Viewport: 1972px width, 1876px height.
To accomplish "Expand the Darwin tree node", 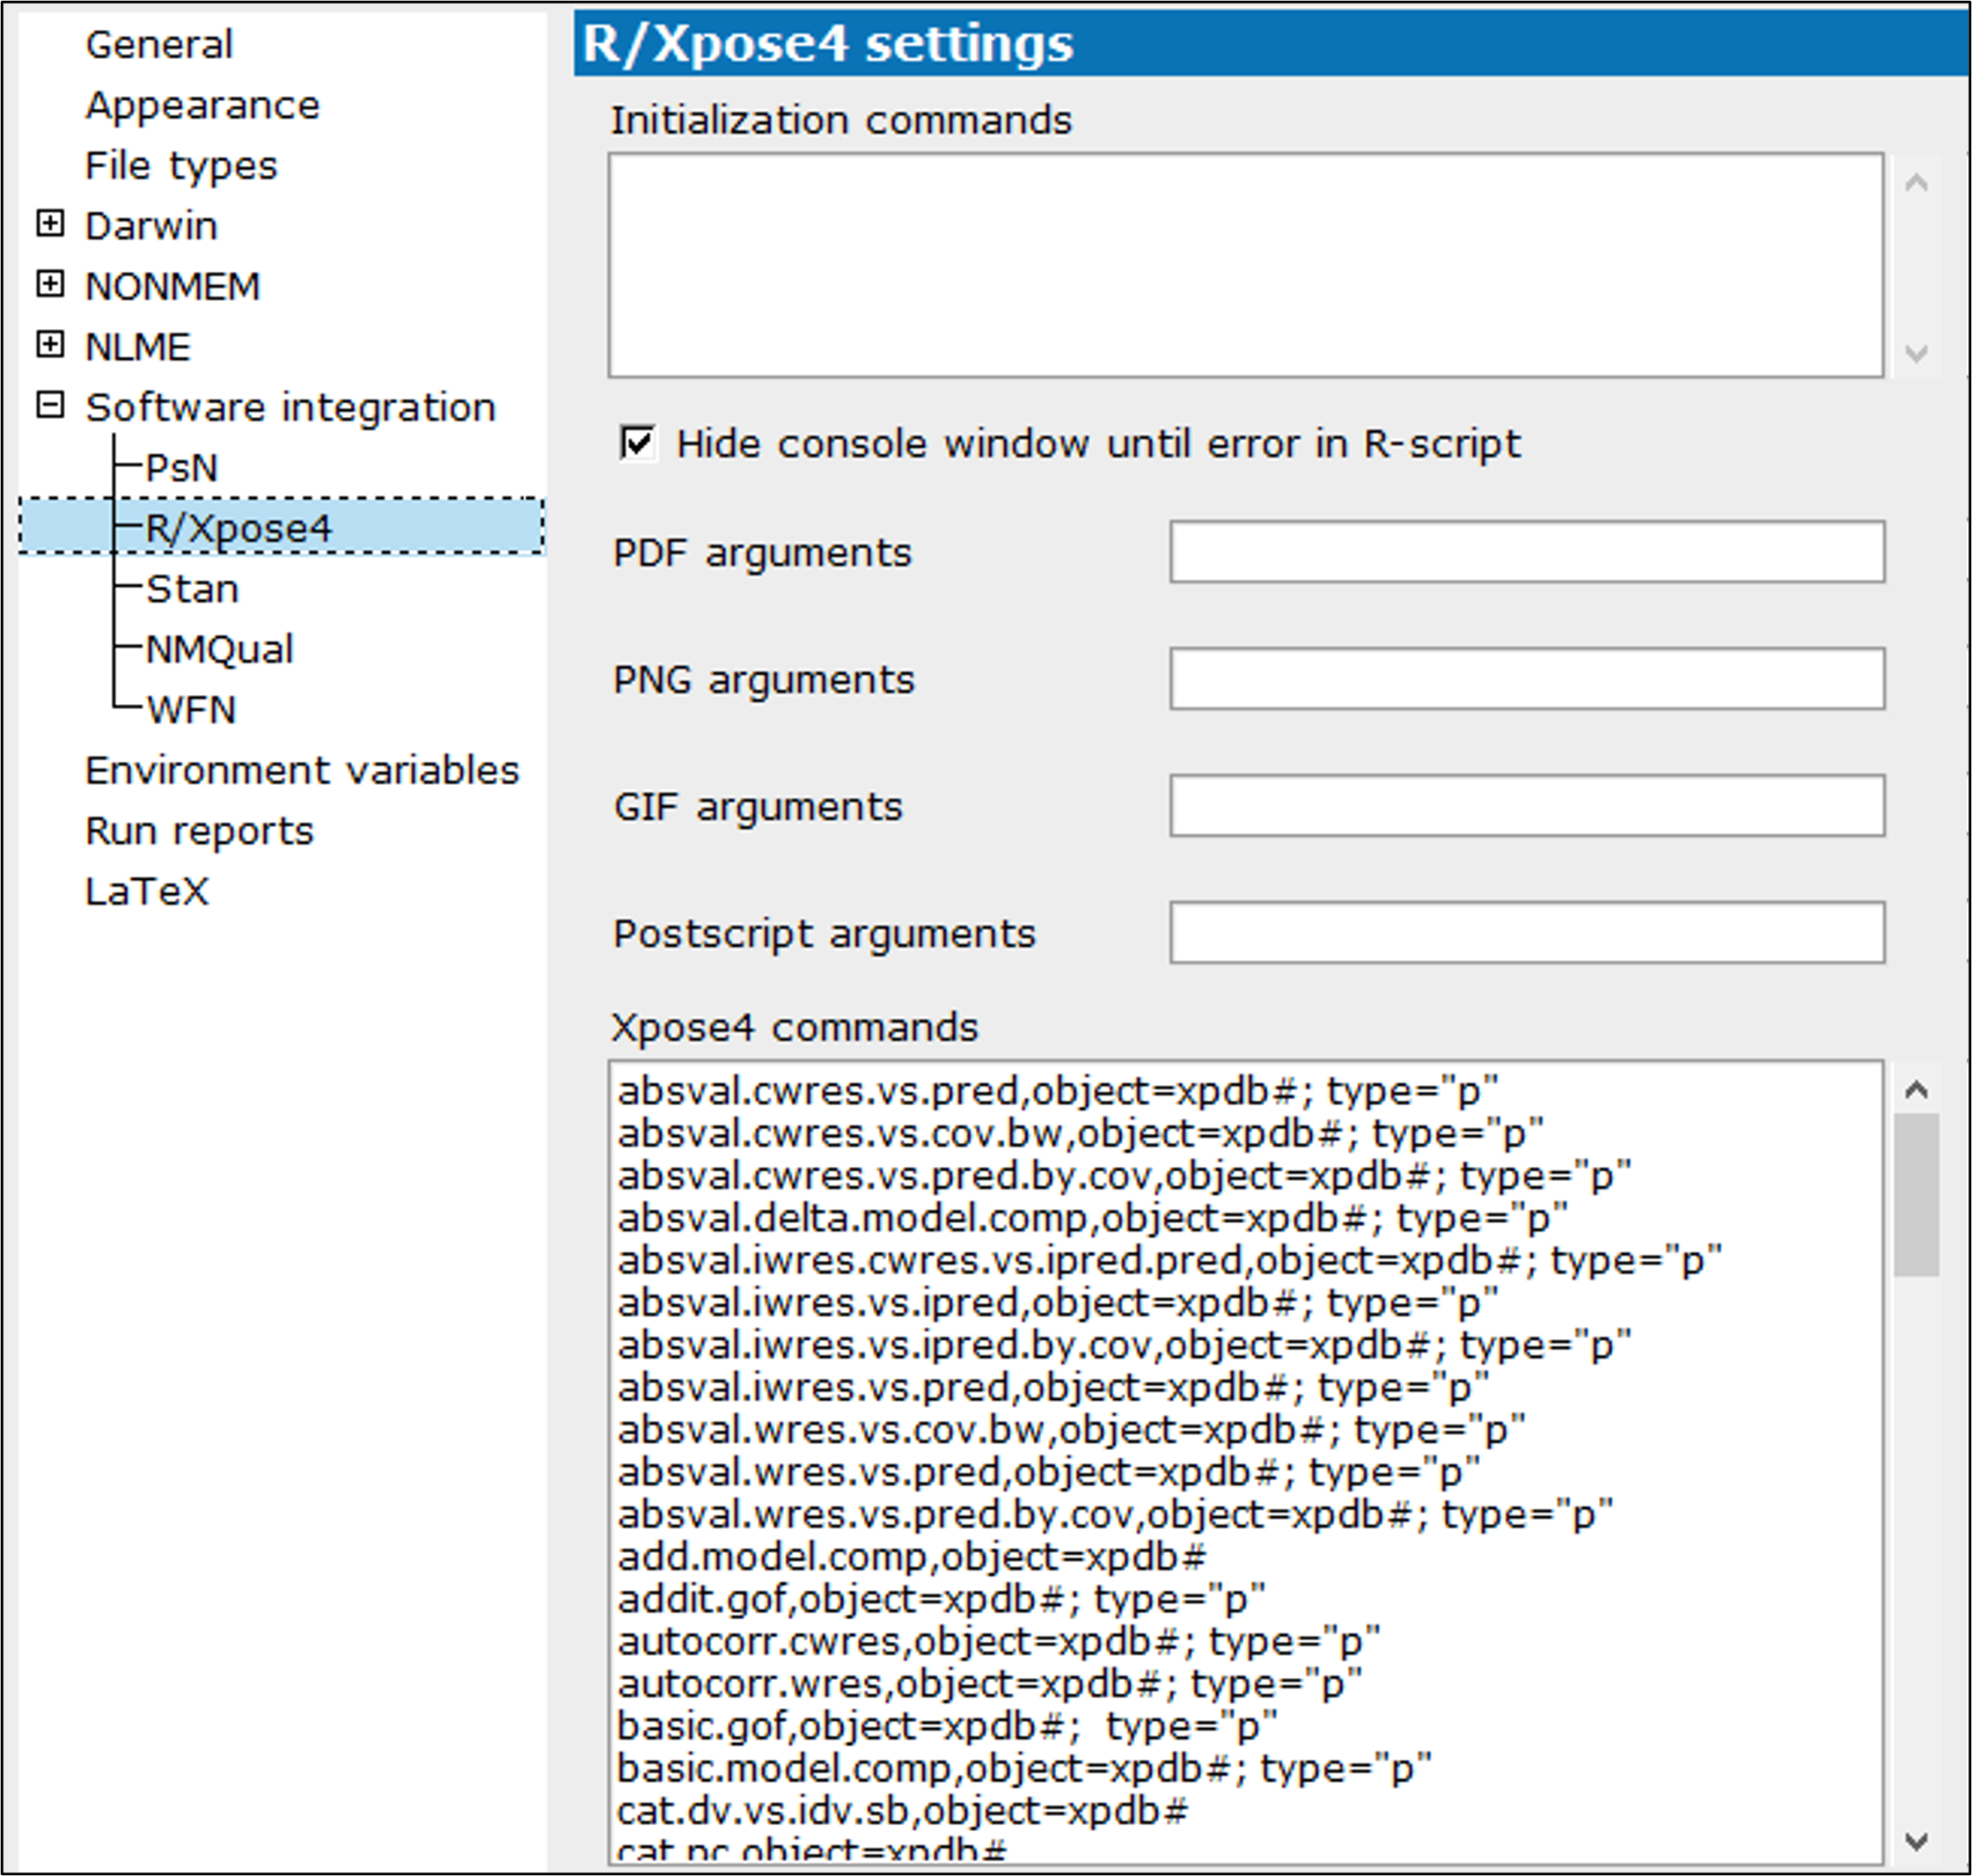I will (50, 223).
